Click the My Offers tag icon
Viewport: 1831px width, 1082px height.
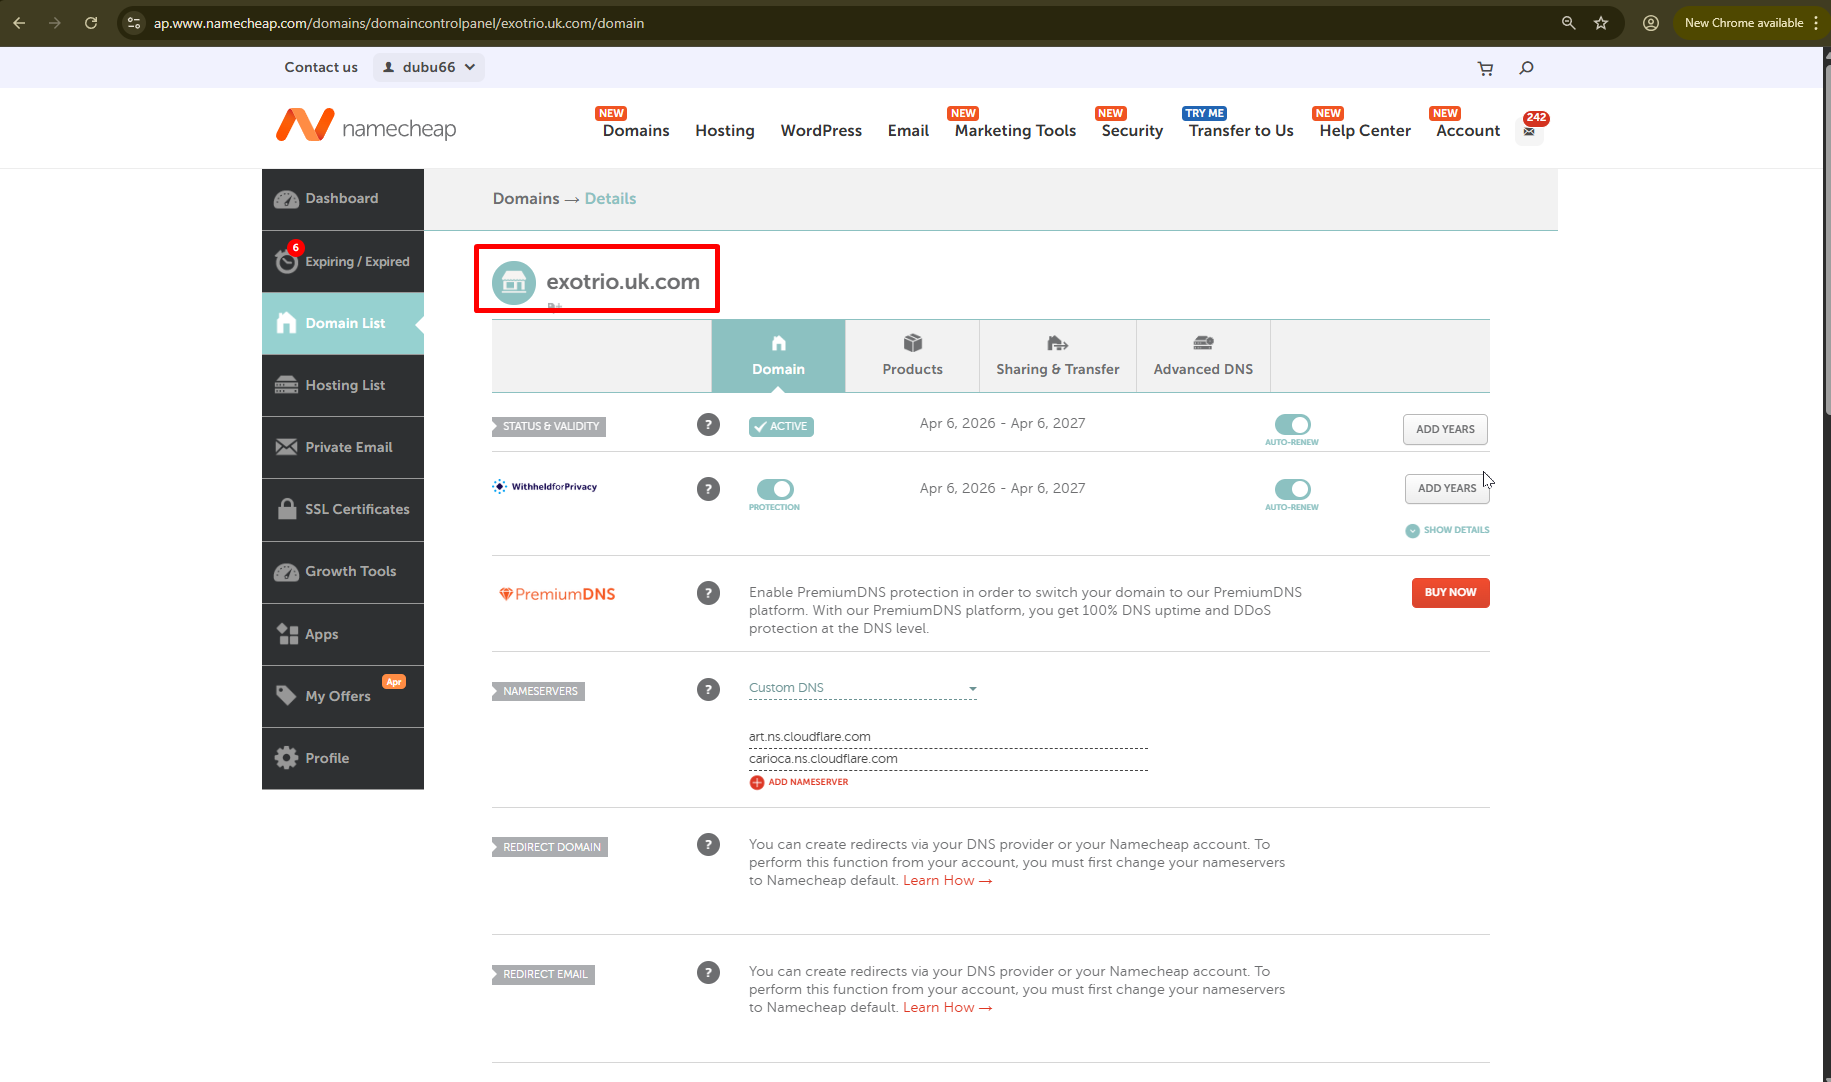[x=286, y=696]
